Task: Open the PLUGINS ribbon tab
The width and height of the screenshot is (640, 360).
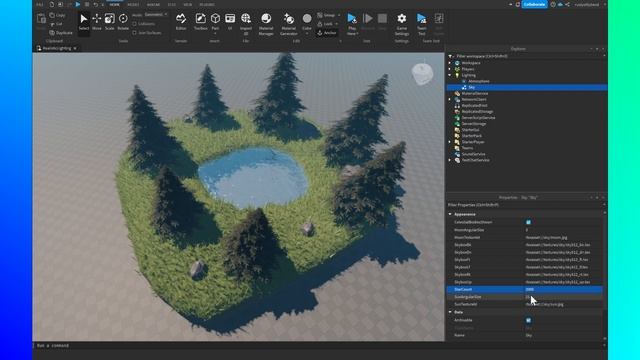Action: [207, 4]
